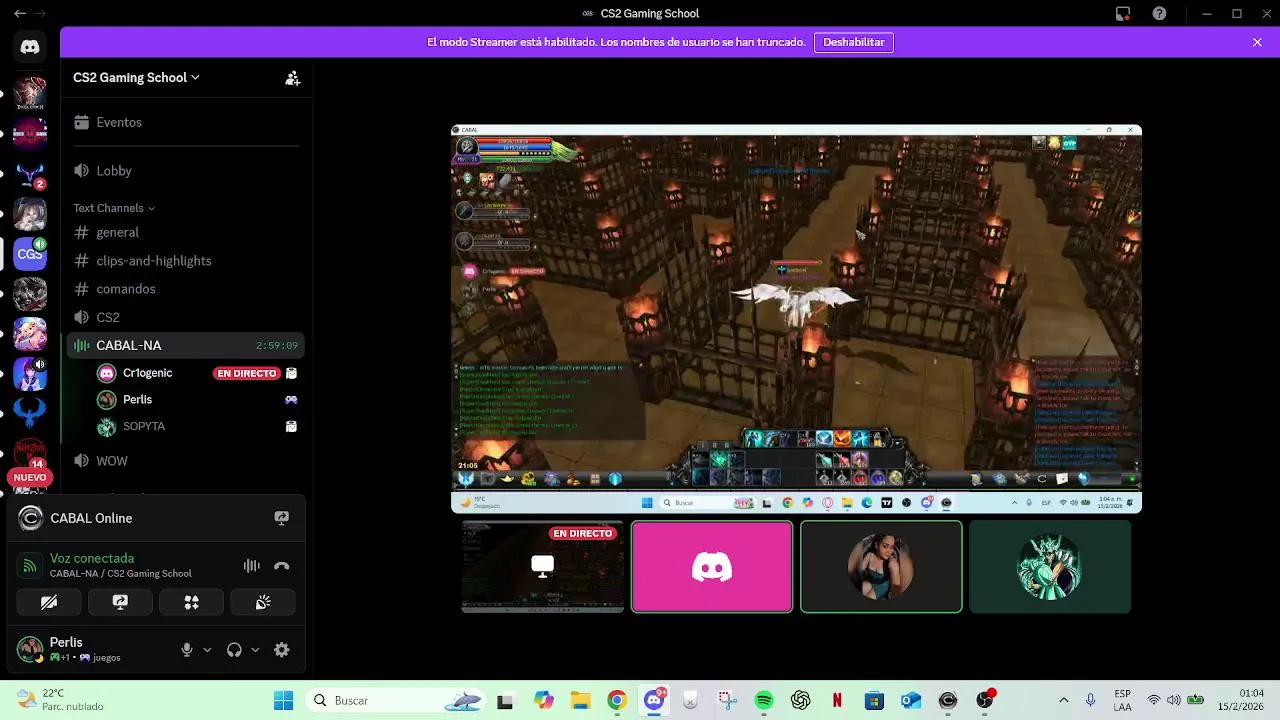
Task: Click the NUEVO unread indicator
Action: 30,478
